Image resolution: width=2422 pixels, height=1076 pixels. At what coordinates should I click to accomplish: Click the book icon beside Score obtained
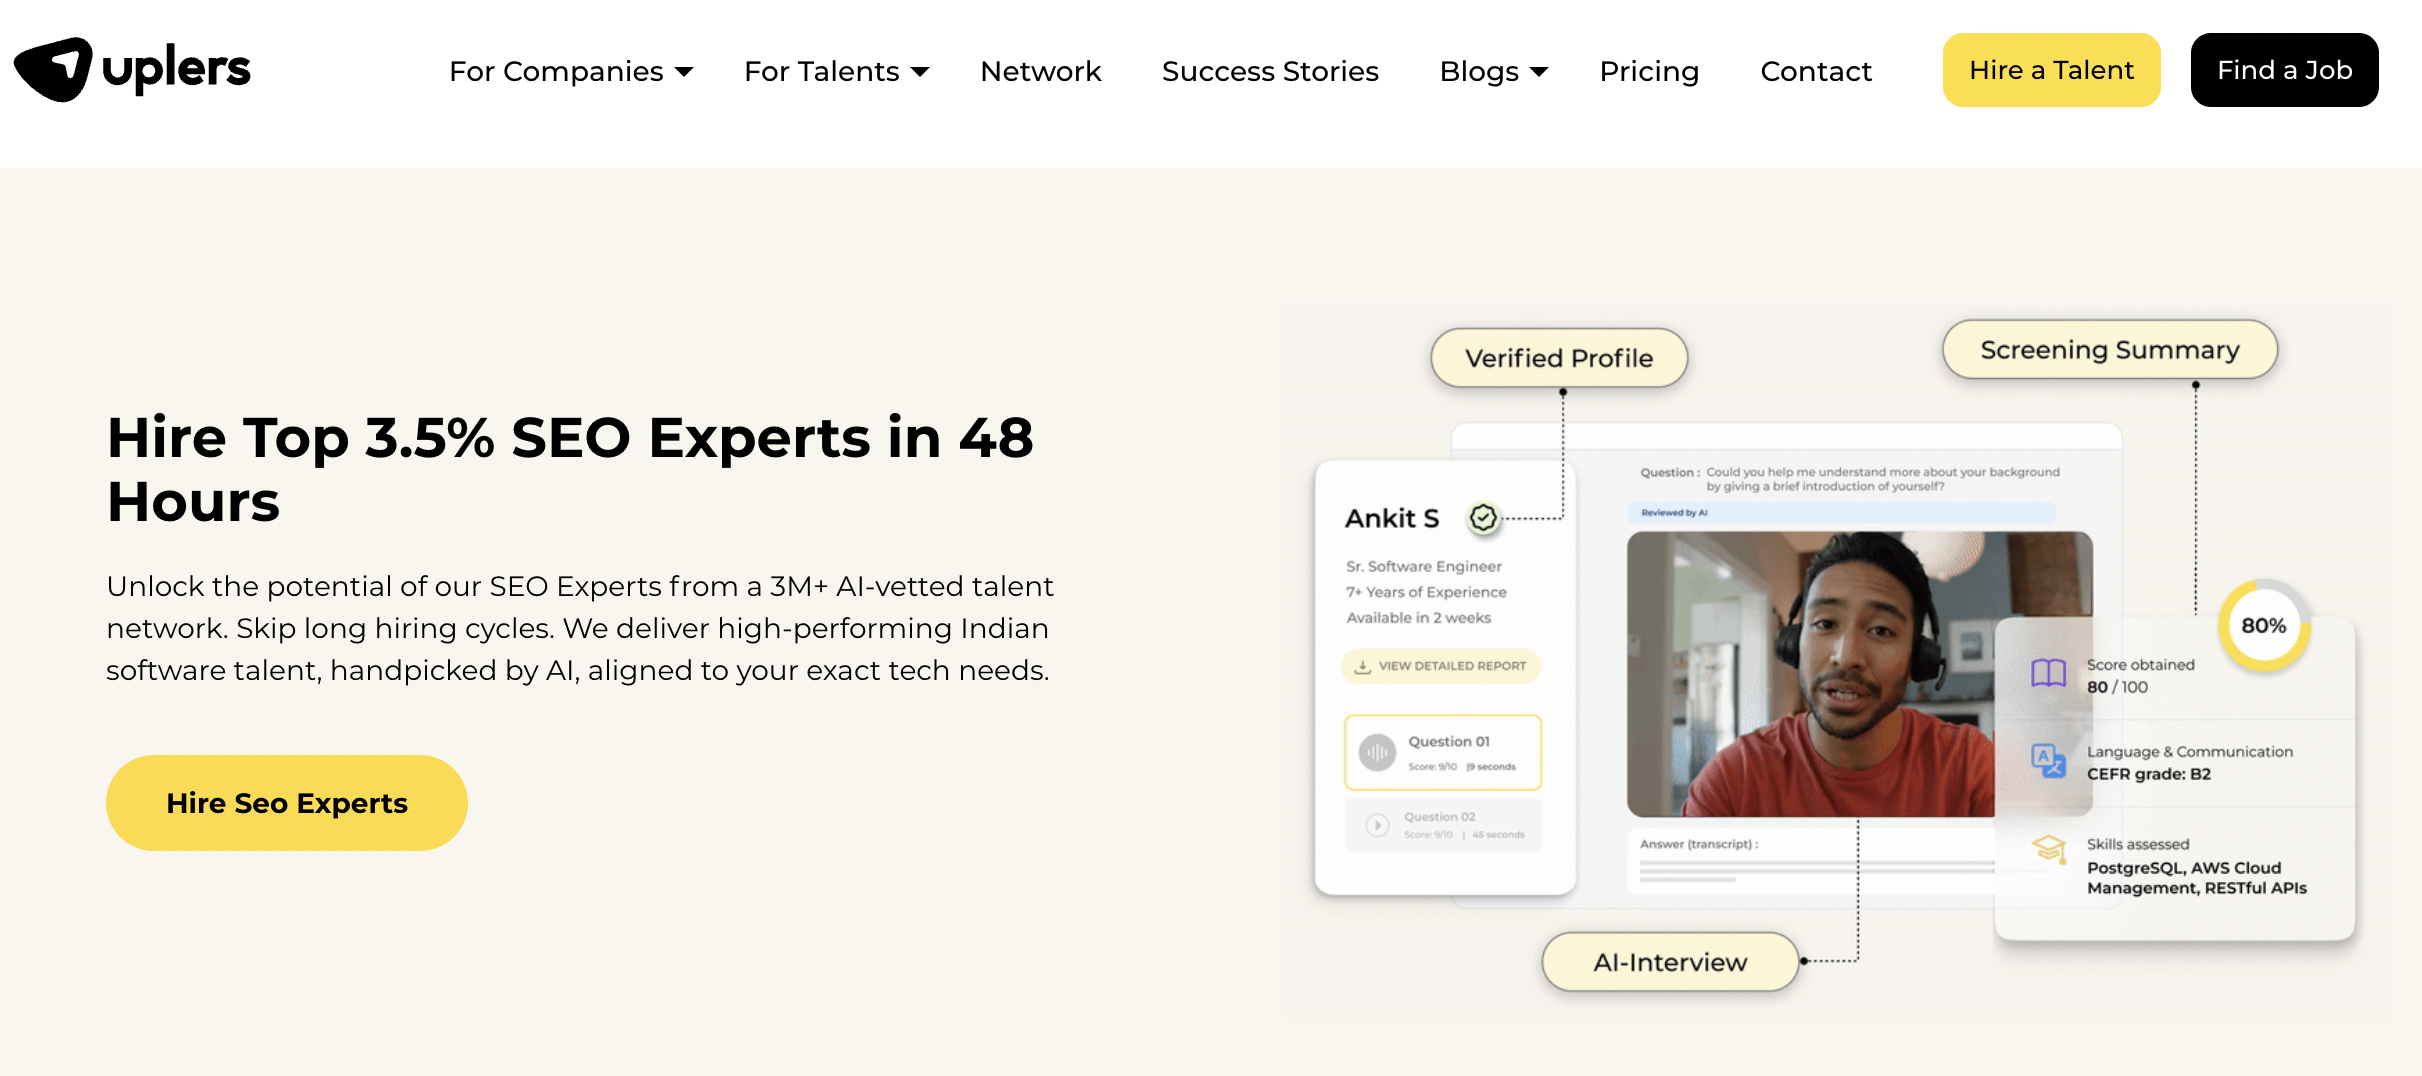pos(2048,674)
